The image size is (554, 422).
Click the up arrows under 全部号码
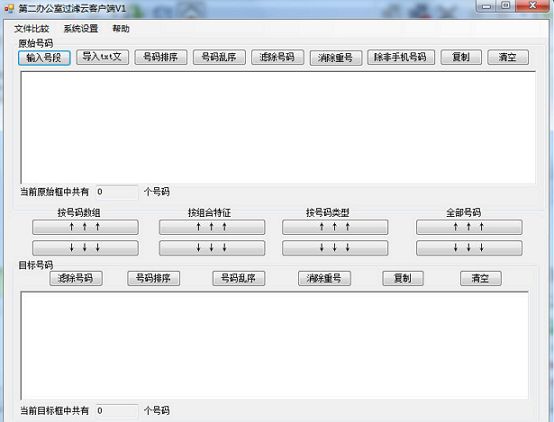click(x=469, y=227)
